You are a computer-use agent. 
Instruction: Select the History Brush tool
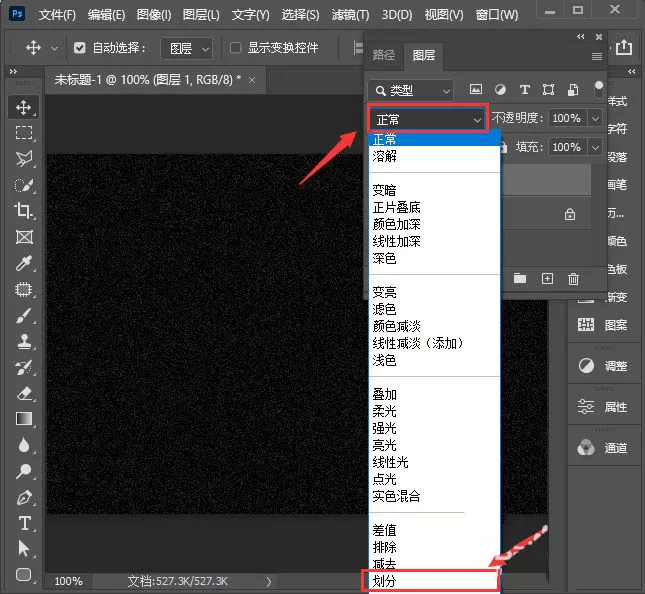click(23, 367)
